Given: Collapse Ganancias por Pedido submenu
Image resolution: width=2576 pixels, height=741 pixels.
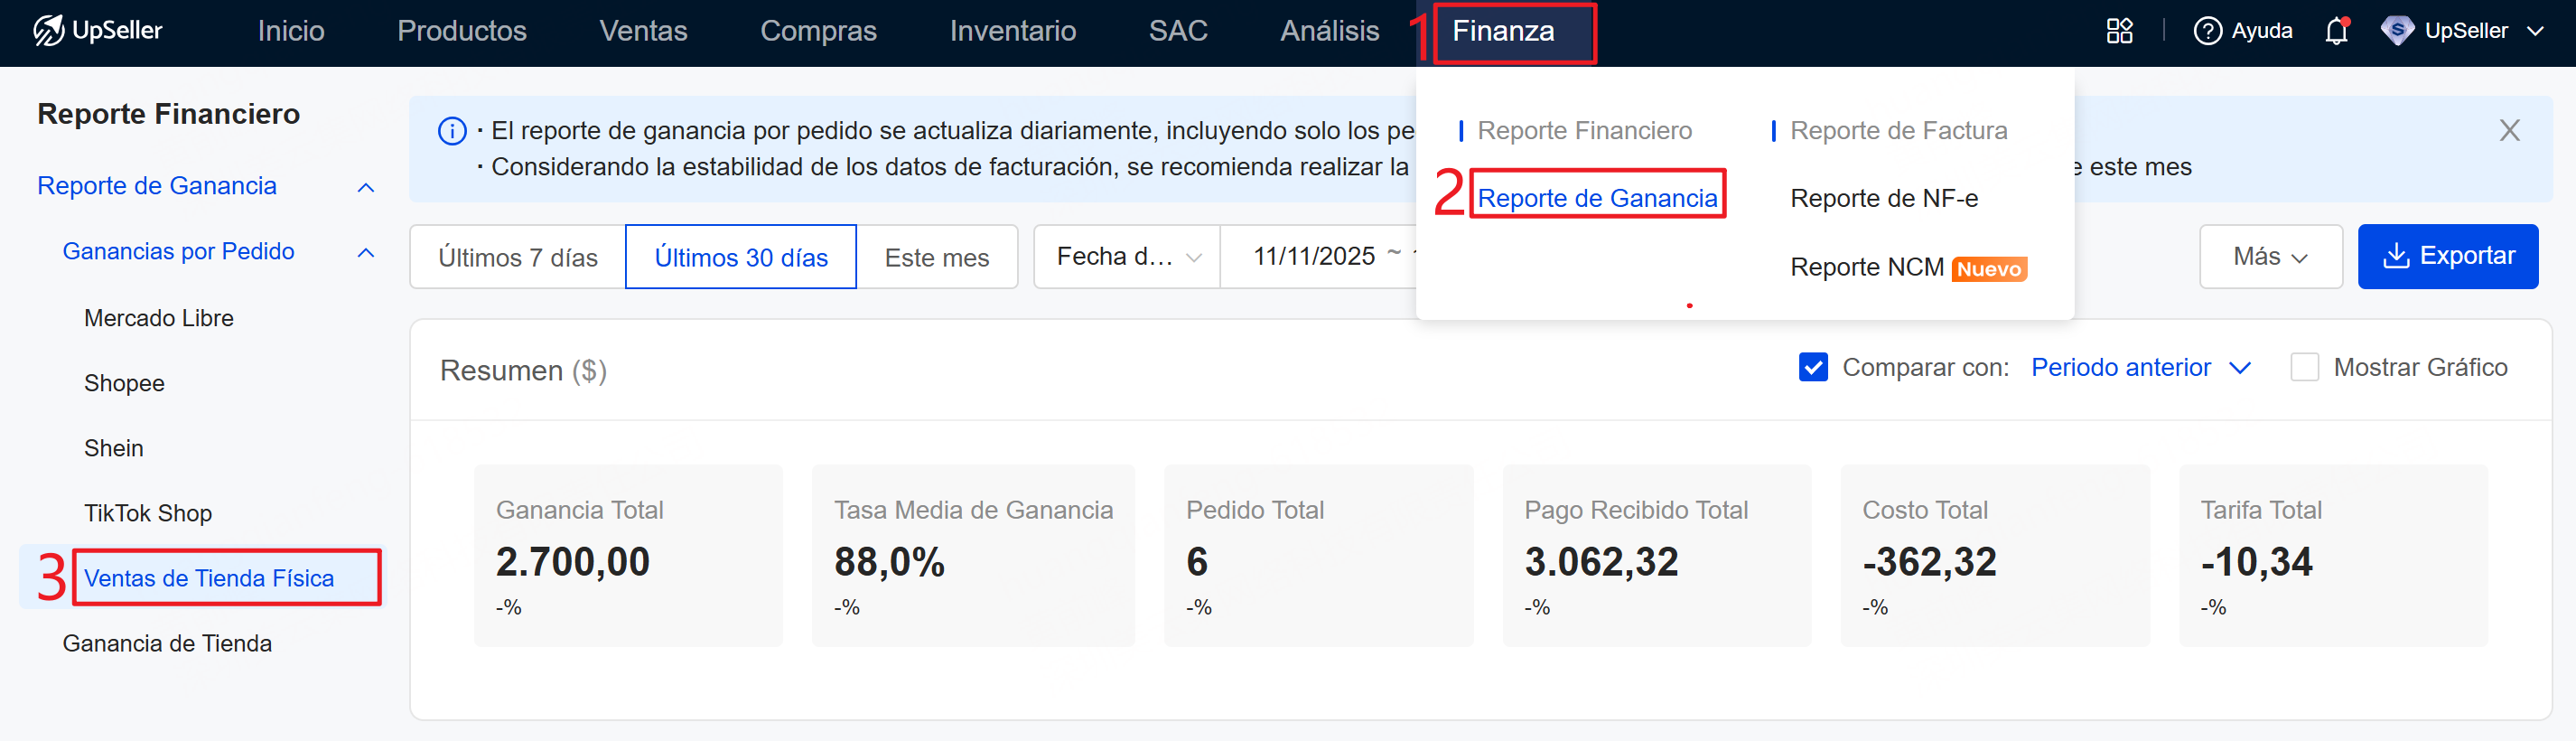Looking at the screenshot, I should click(x=366, y=252).
